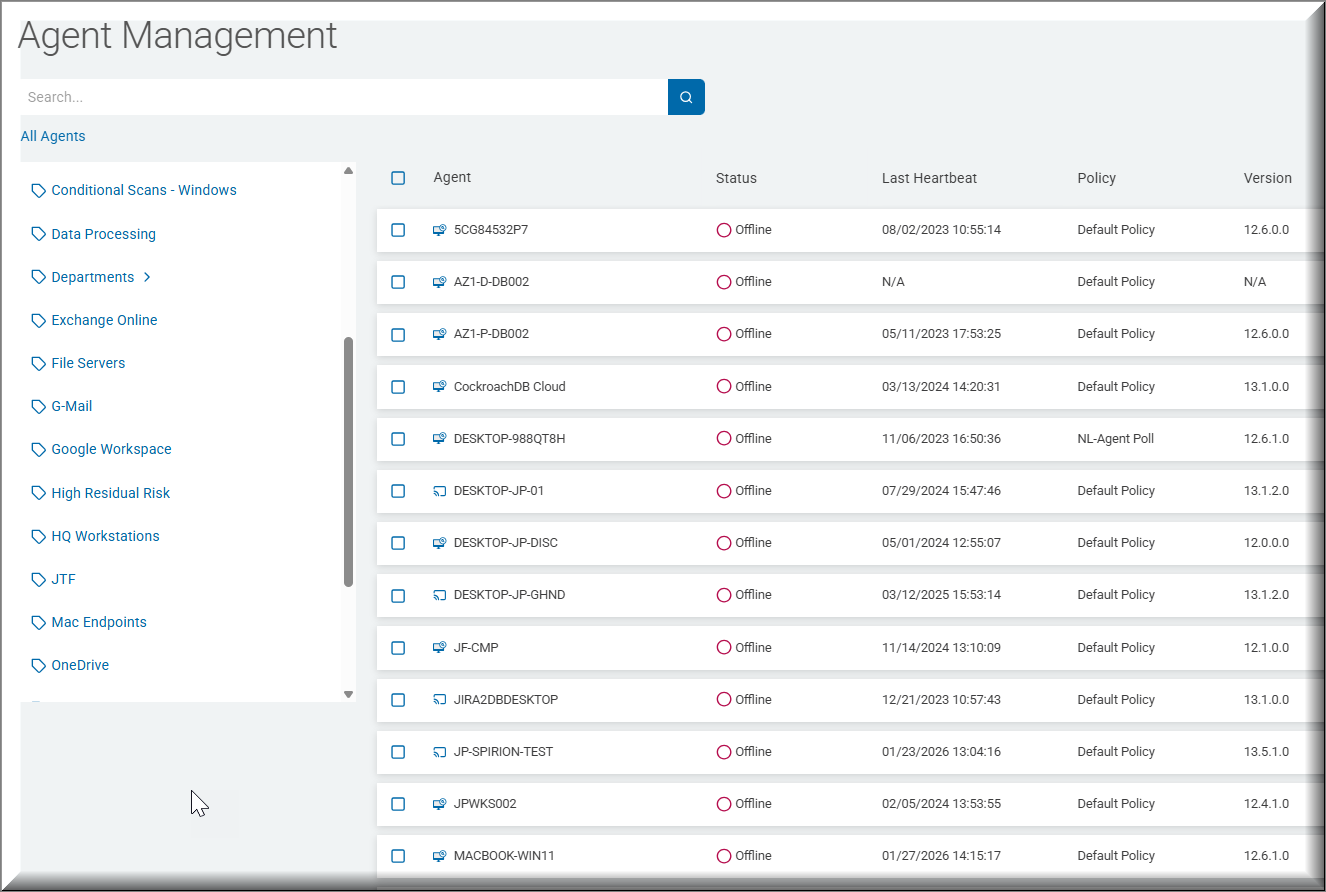Open the All Agents link

(53, 136)
